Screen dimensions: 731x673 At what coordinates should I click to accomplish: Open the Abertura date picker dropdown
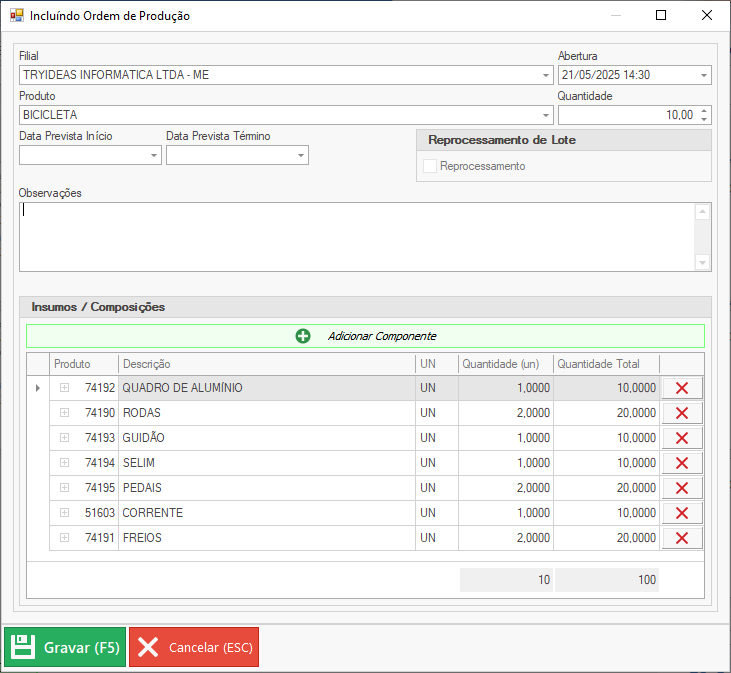pyautogui.click(x=703, y=75)
